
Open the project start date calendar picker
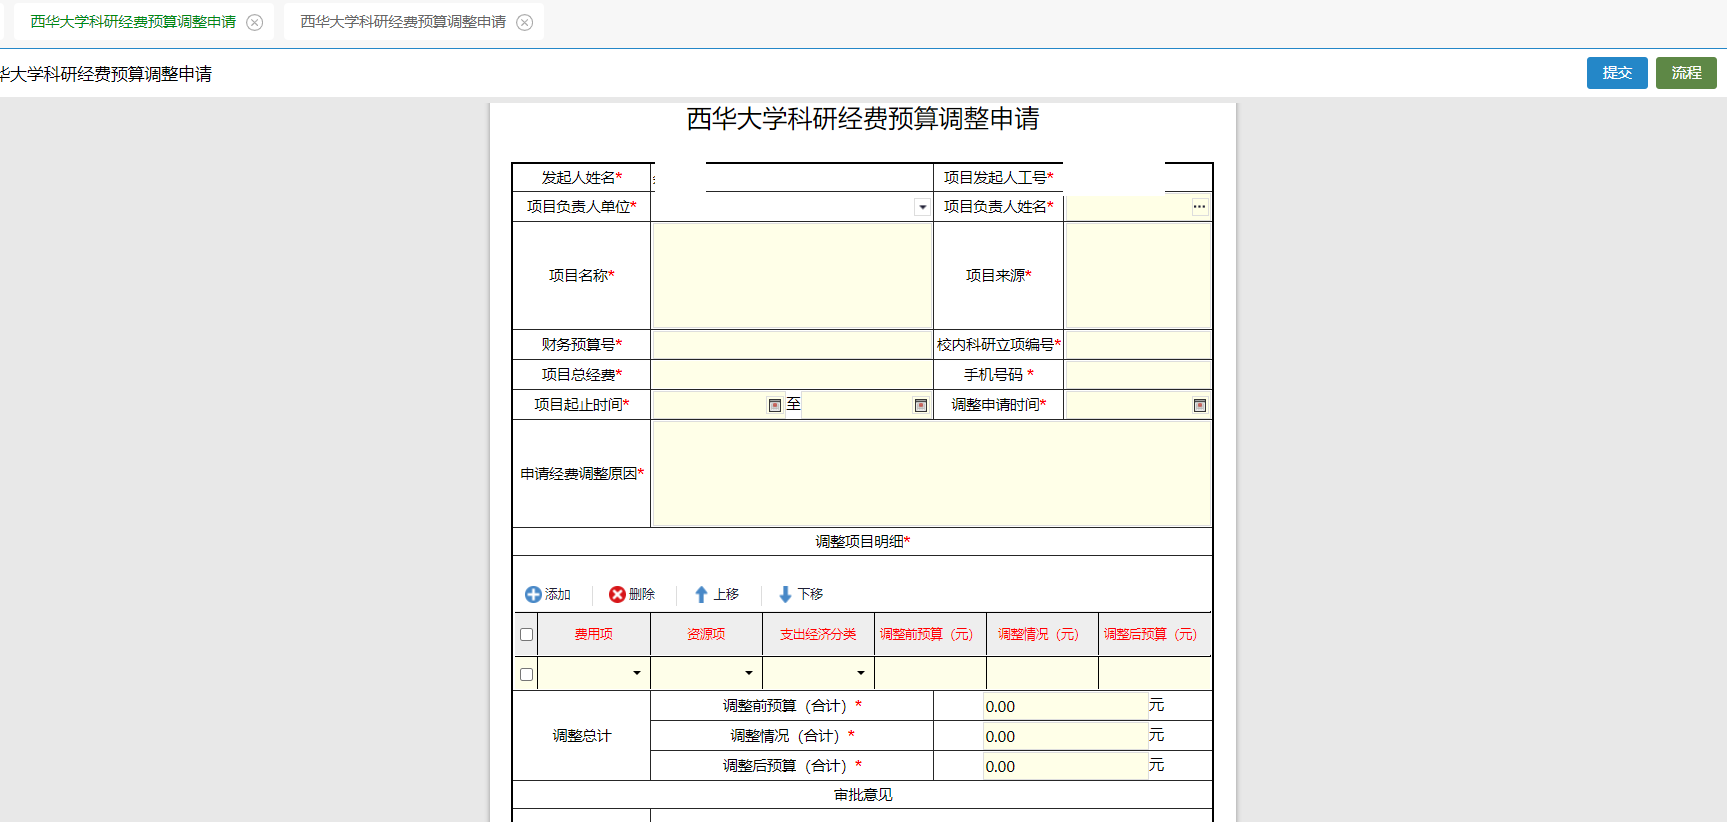pos(774,405)
